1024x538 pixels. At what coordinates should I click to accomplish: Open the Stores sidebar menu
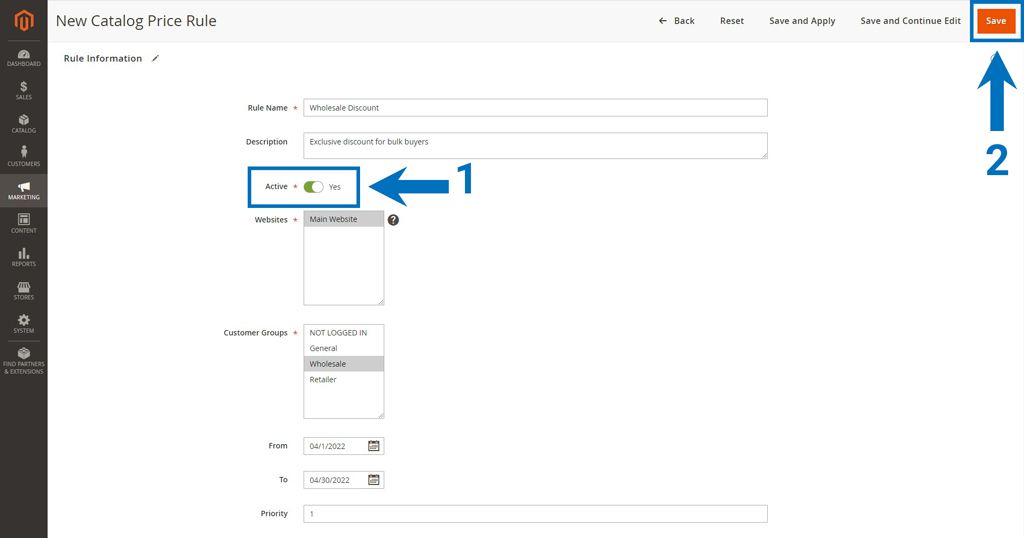(x=24, y=291)
